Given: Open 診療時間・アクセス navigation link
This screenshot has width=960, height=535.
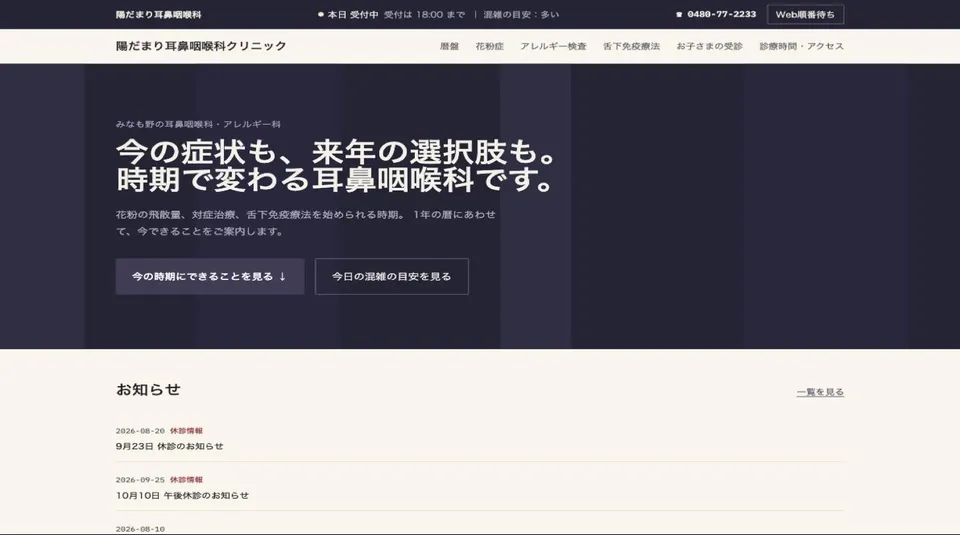Looking at the screenshot, I should (x=801, y=46).
